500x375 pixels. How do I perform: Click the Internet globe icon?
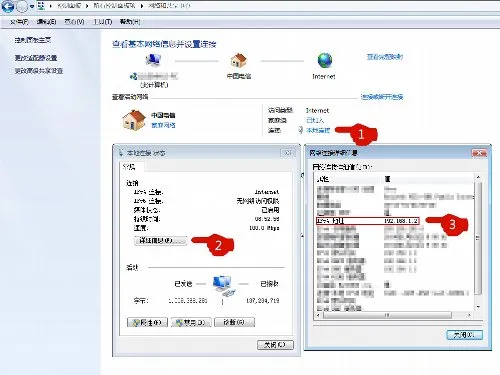click(324, 61)
